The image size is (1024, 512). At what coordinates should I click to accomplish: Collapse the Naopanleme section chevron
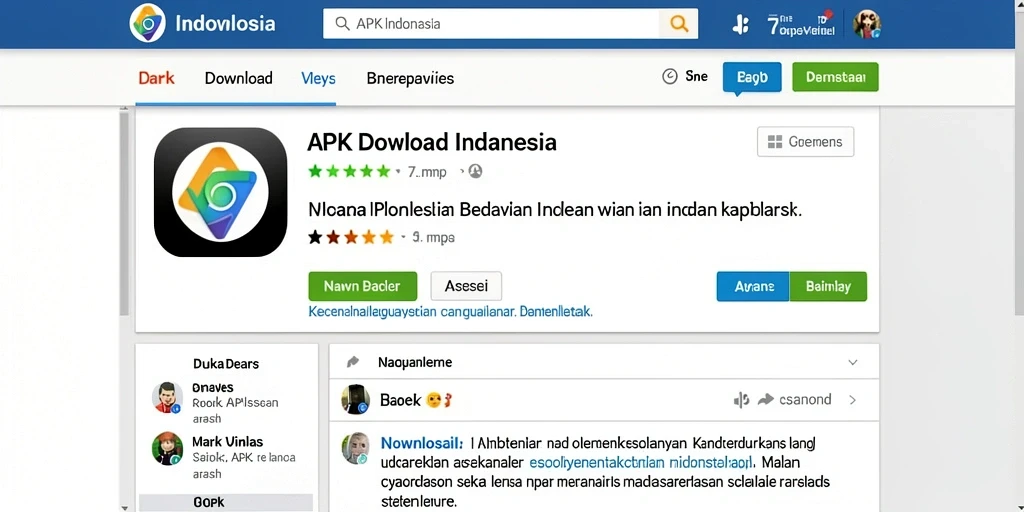852,362
